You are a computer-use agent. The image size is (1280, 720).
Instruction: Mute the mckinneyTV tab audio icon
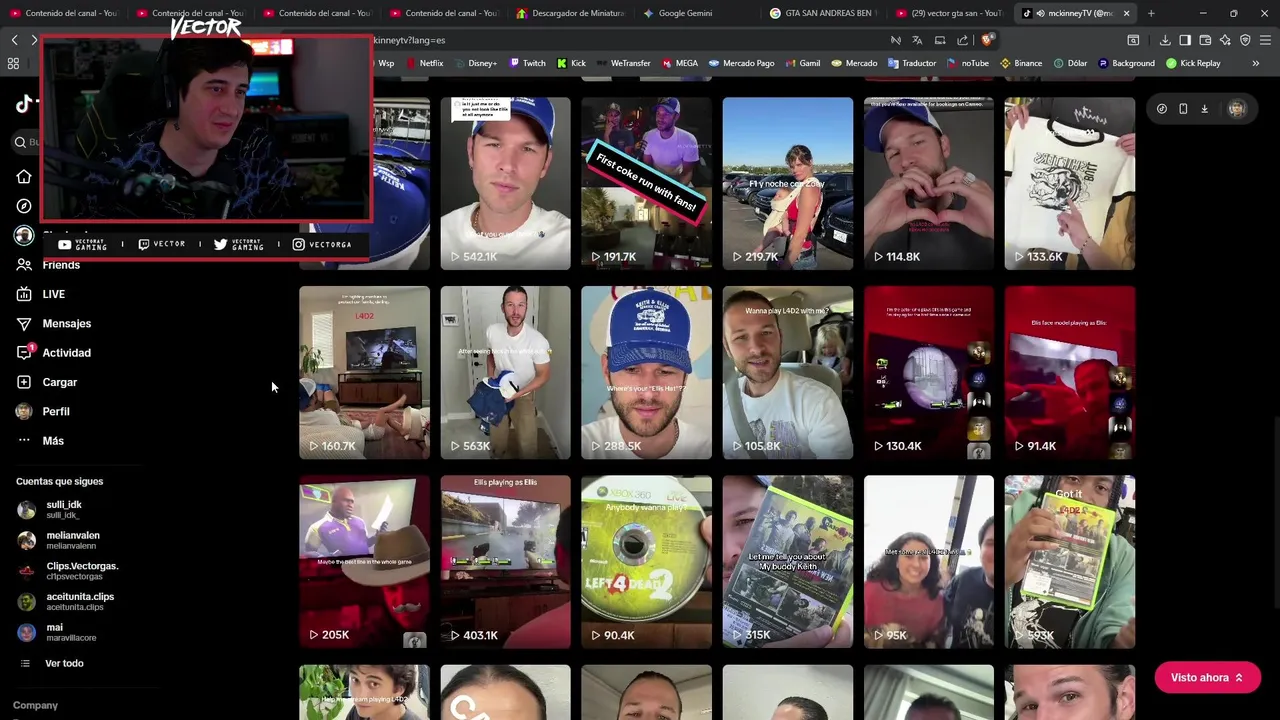[x=1040, y=13]
